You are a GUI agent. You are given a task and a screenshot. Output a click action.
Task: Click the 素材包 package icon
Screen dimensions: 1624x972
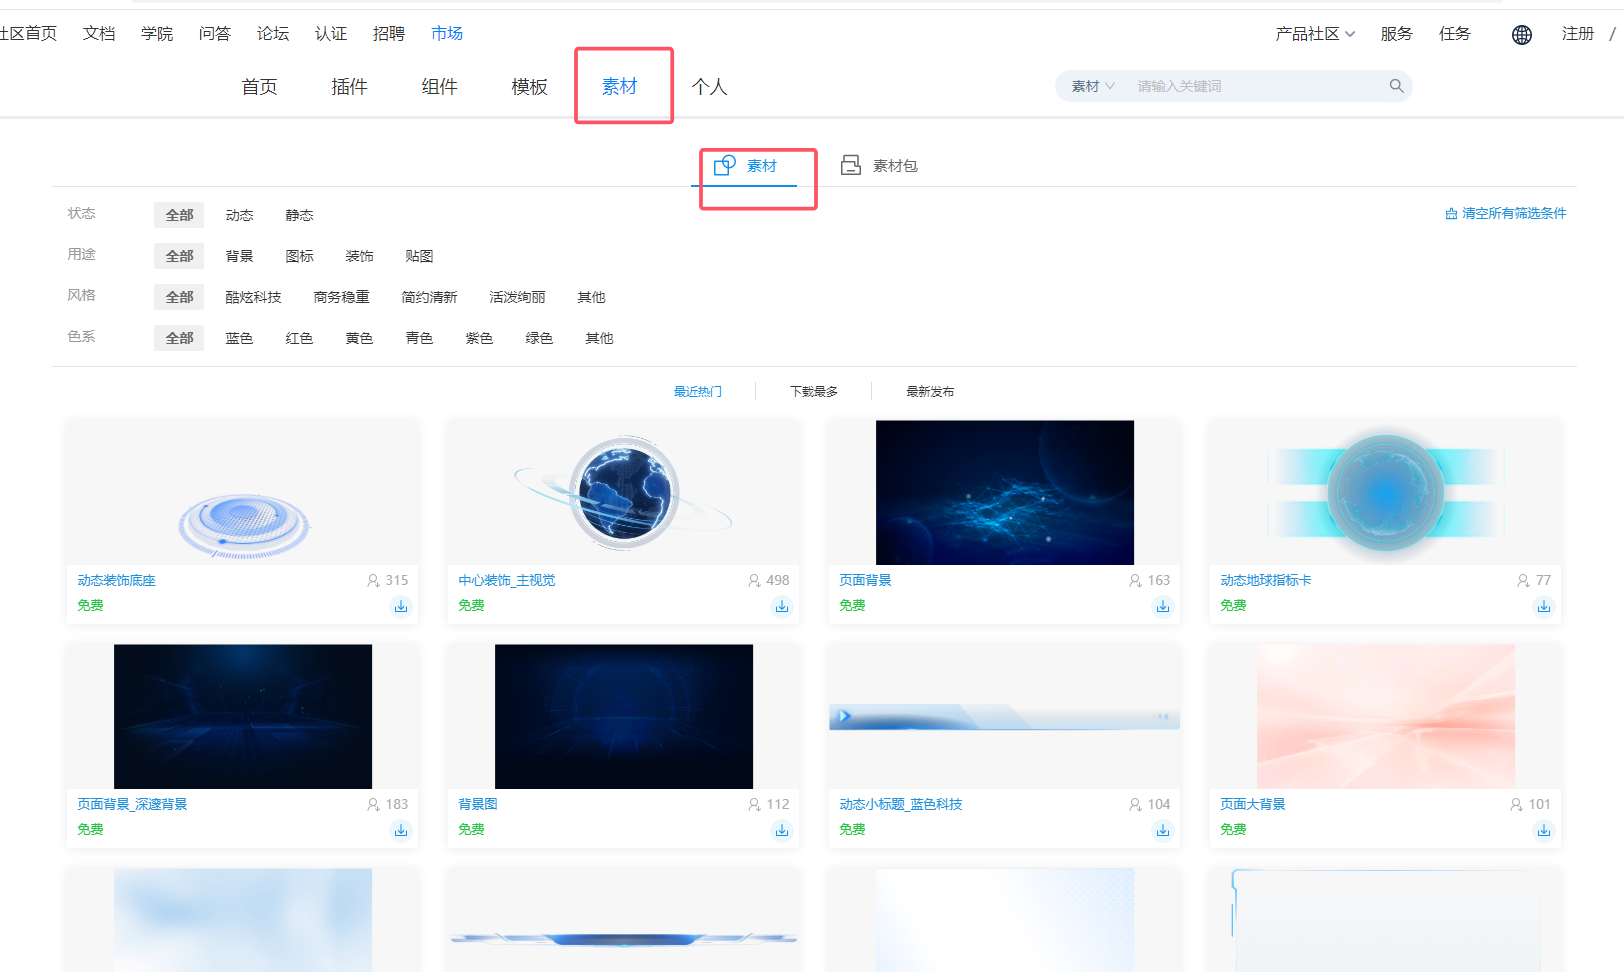[x=851, y=165]
